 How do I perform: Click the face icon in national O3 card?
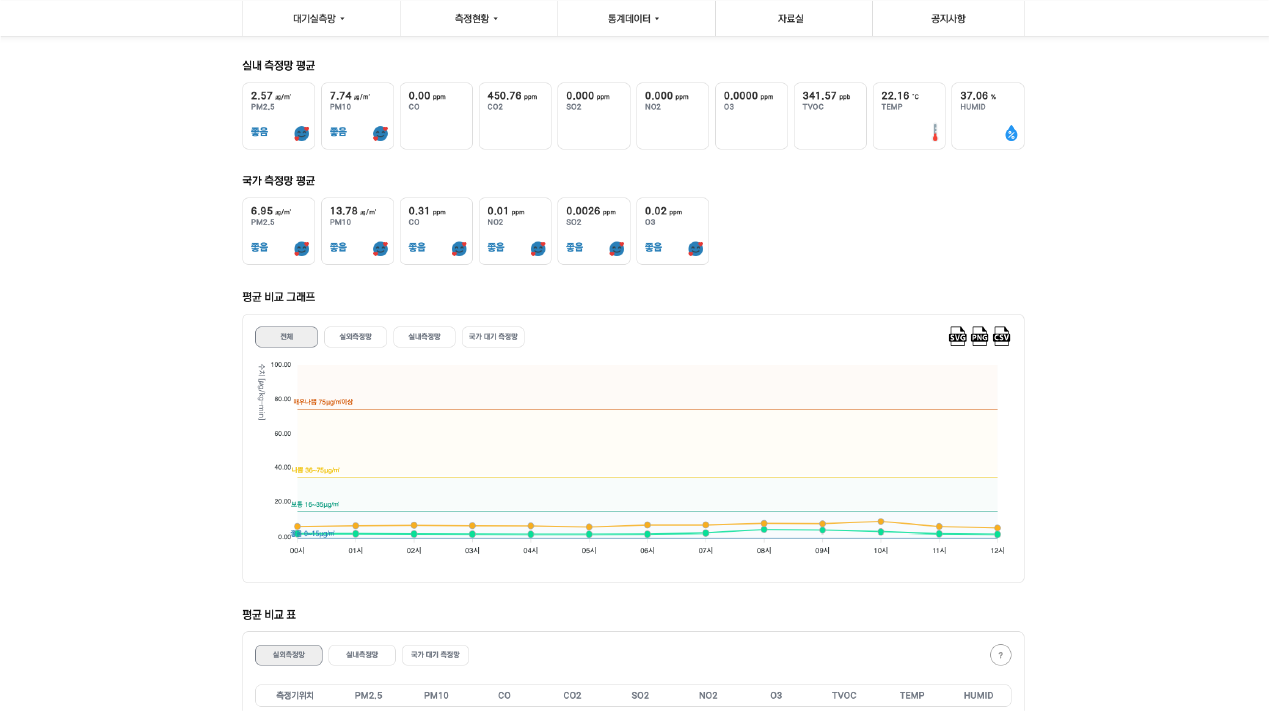[x=695, y=248]
